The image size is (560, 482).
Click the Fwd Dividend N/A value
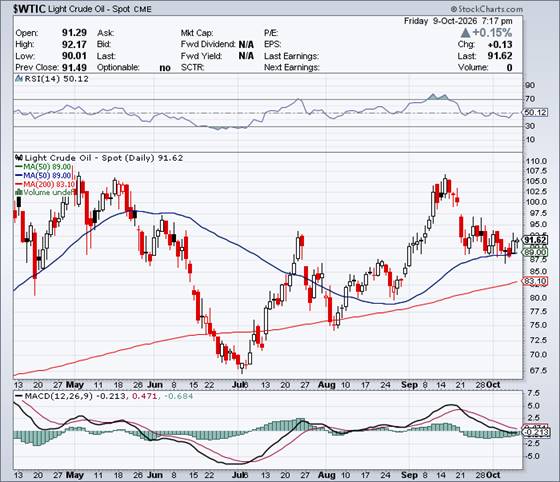click(246, 45)
